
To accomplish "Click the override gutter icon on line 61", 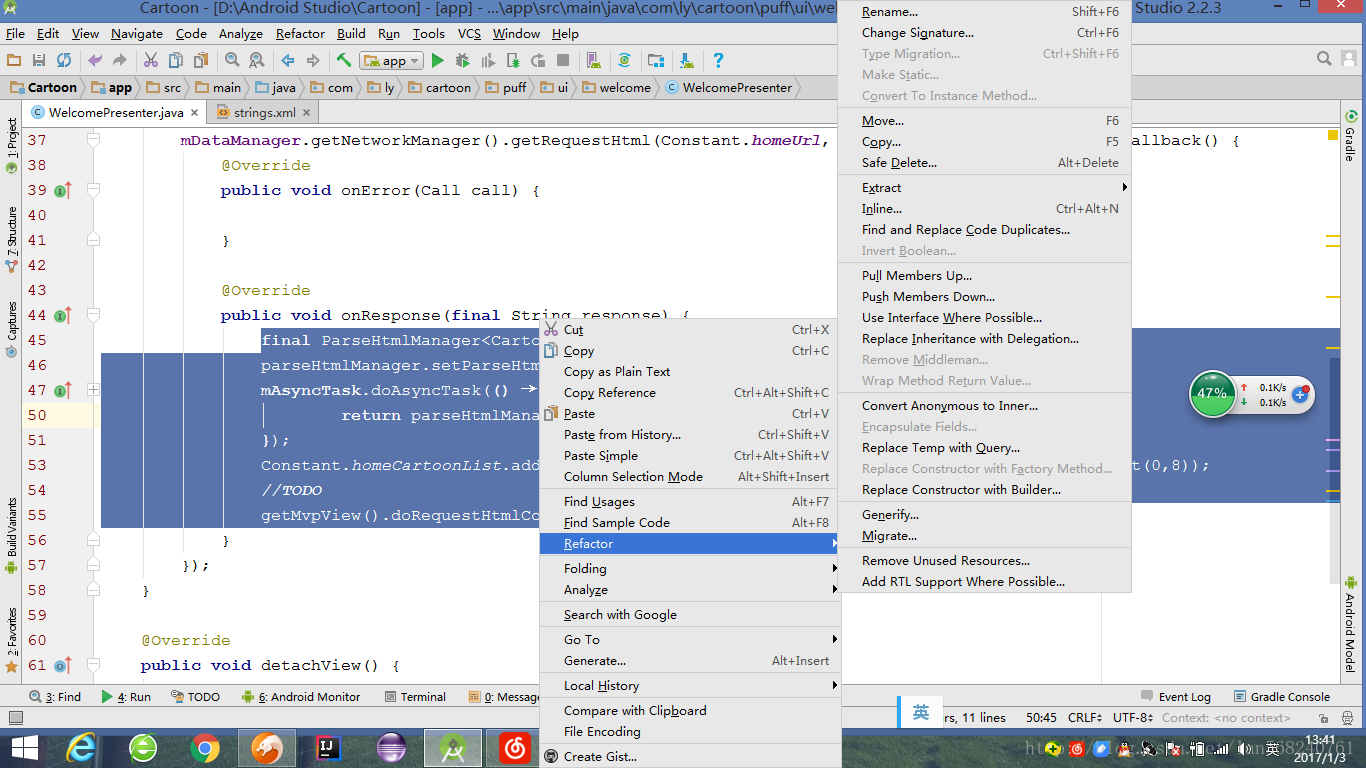I will coord(62,665).
